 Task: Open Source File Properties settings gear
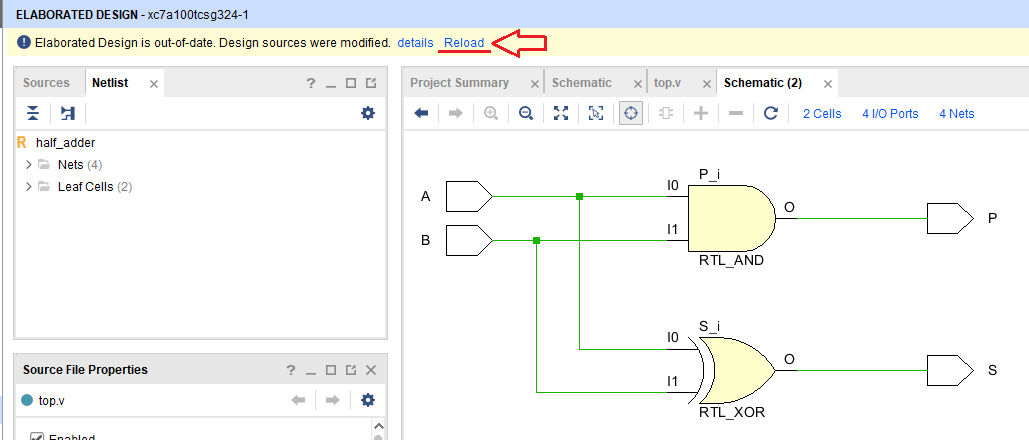(368, 400)
